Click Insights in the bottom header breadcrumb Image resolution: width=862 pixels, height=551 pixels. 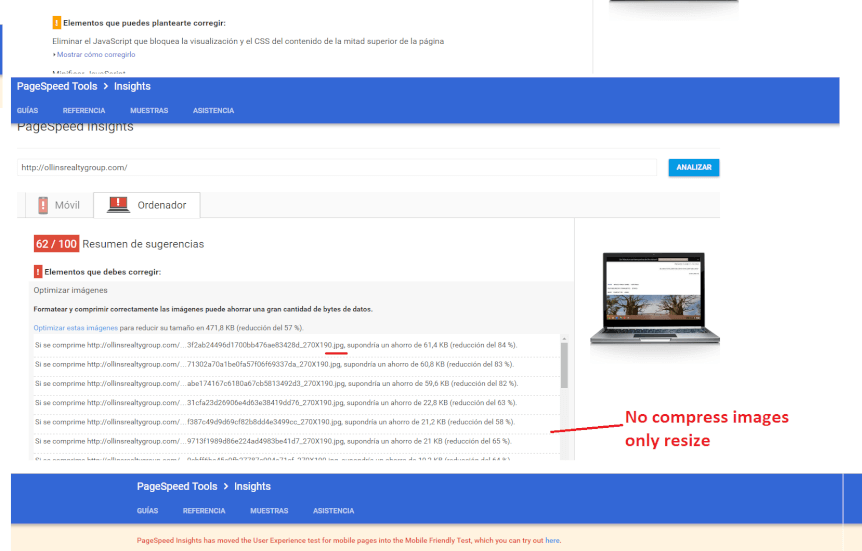tap(252, 487)
